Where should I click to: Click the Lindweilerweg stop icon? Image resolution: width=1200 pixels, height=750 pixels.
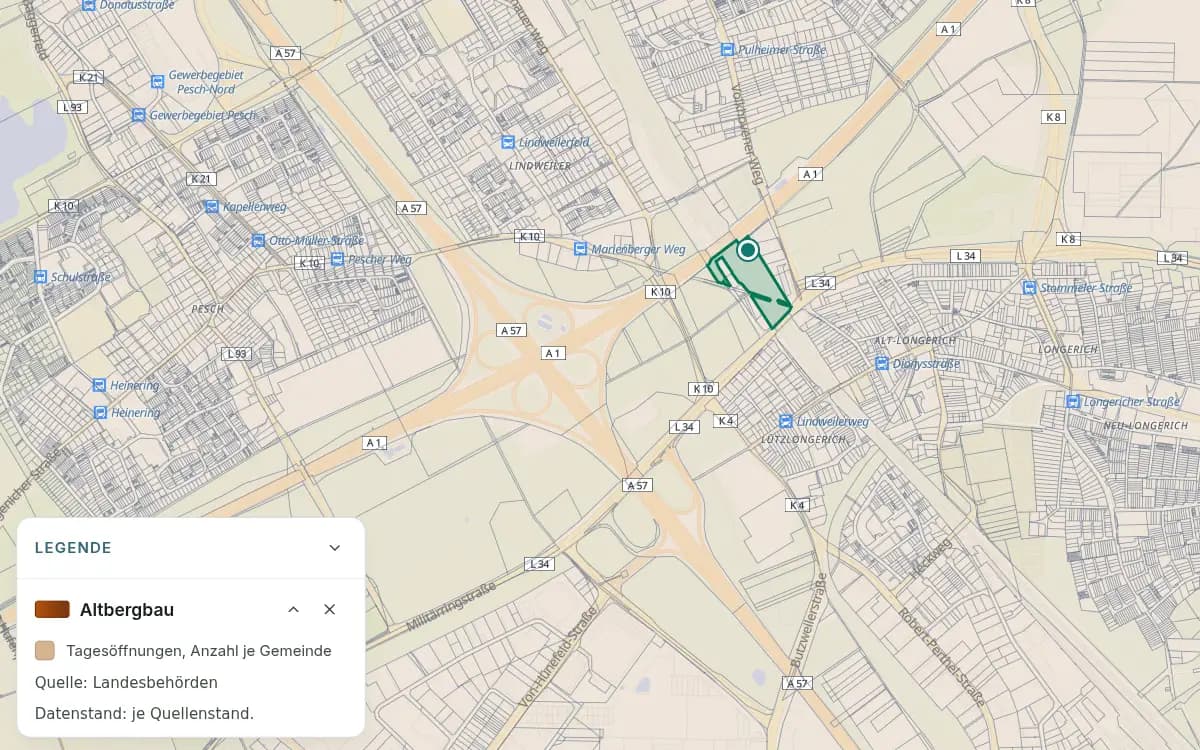pyautogui.click(x=786, y=422)
